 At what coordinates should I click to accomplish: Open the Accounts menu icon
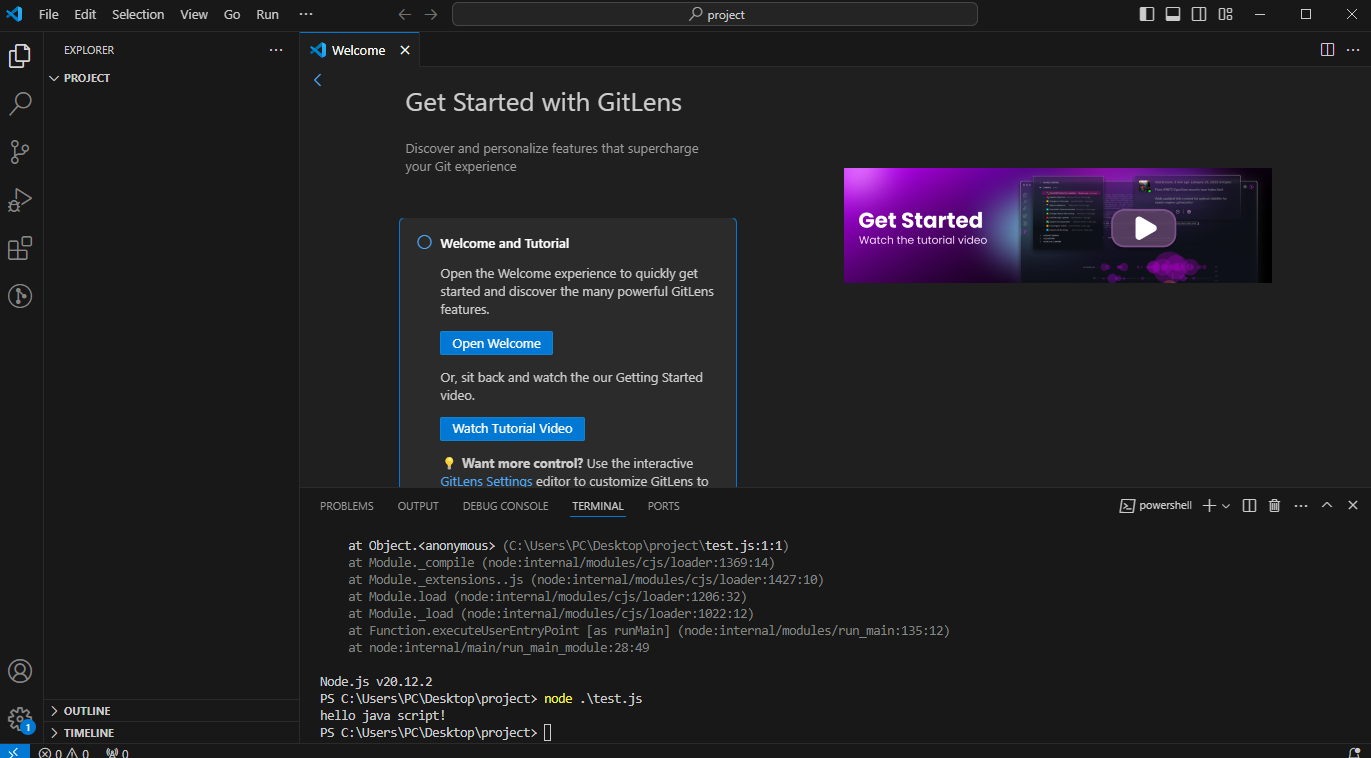(x=20, y=671)
